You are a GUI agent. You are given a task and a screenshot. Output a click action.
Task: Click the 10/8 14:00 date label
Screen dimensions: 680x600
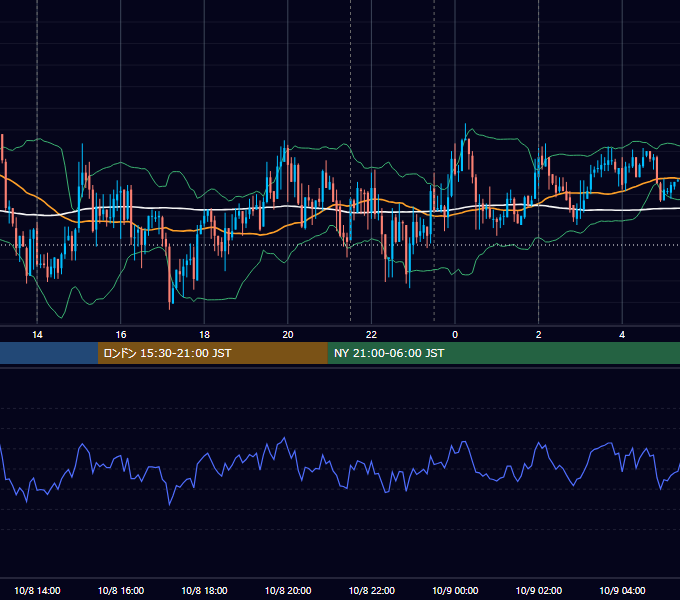pyautogui.click(x=37, y=590)
